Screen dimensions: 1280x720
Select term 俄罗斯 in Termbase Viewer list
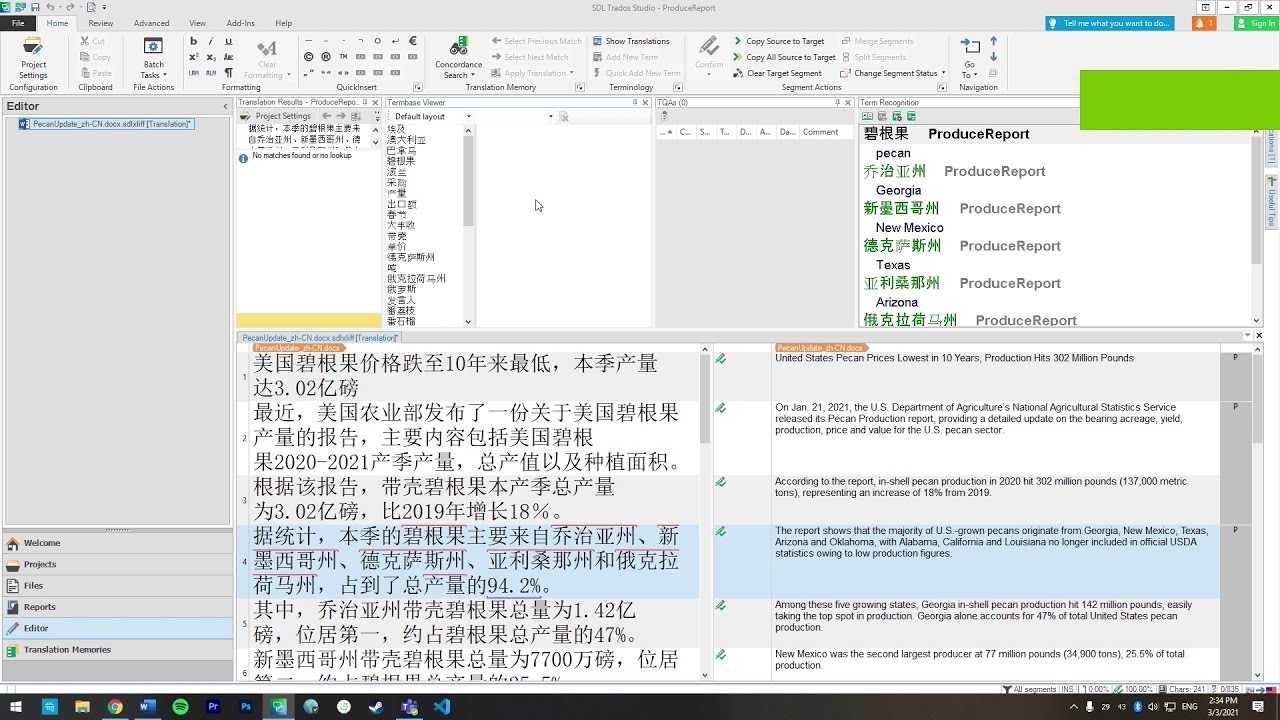(x=402, y=289)
